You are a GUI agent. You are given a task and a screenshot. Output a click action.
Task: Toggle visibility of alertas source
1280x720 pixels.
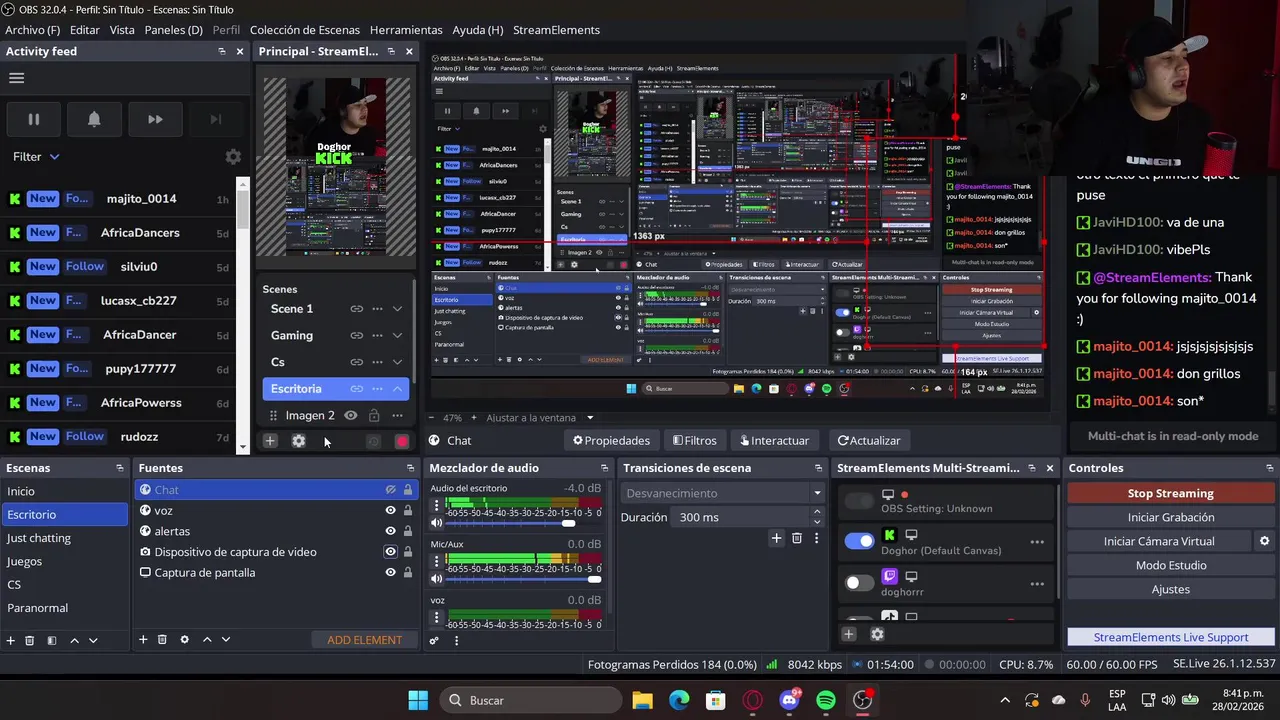[x=391, y=531]
